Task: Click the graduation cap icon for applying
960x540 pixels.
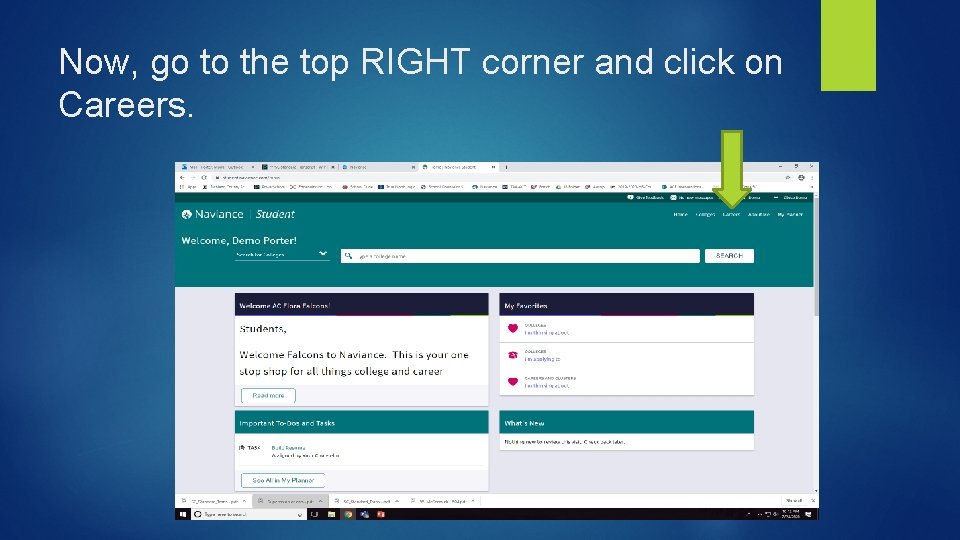Action: (513, 355)
